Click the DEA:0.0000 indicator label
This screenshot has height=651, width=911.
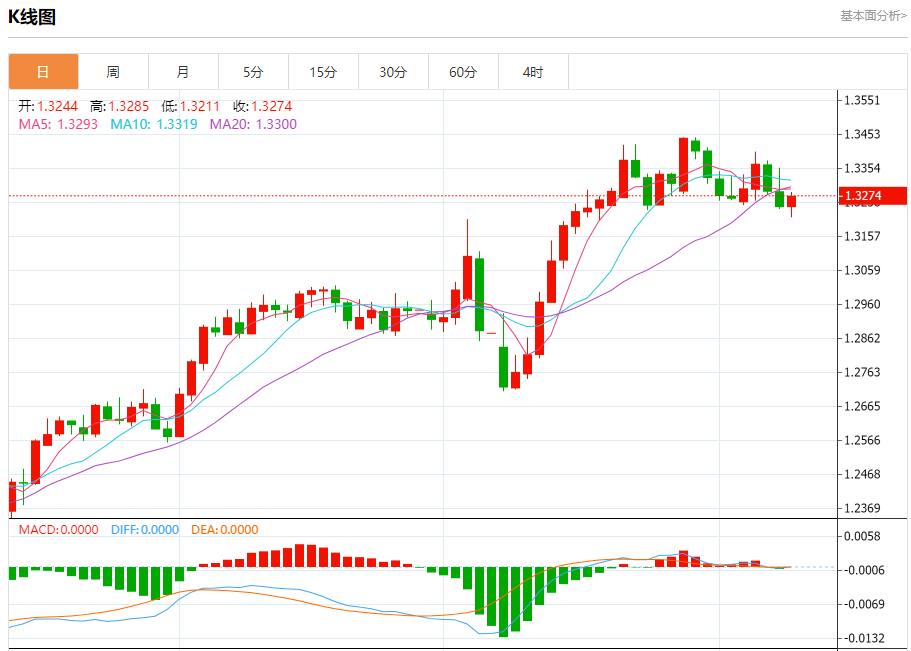coord(225,530)
